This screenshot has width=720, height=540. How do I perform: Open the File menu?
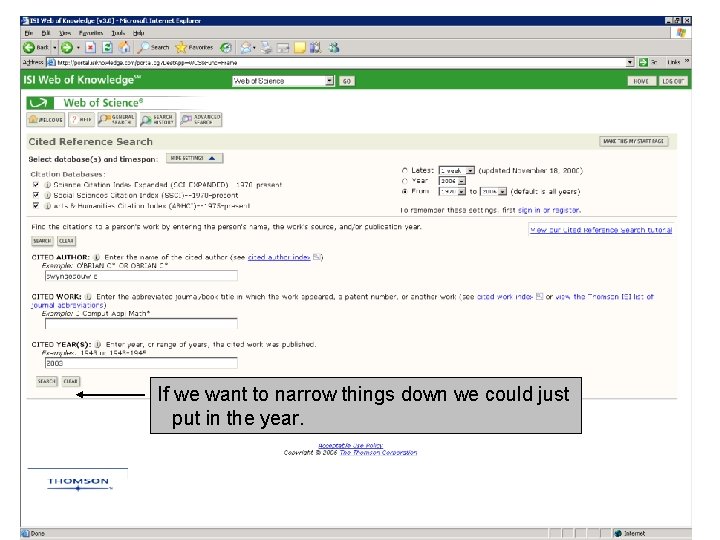(29, 33)
